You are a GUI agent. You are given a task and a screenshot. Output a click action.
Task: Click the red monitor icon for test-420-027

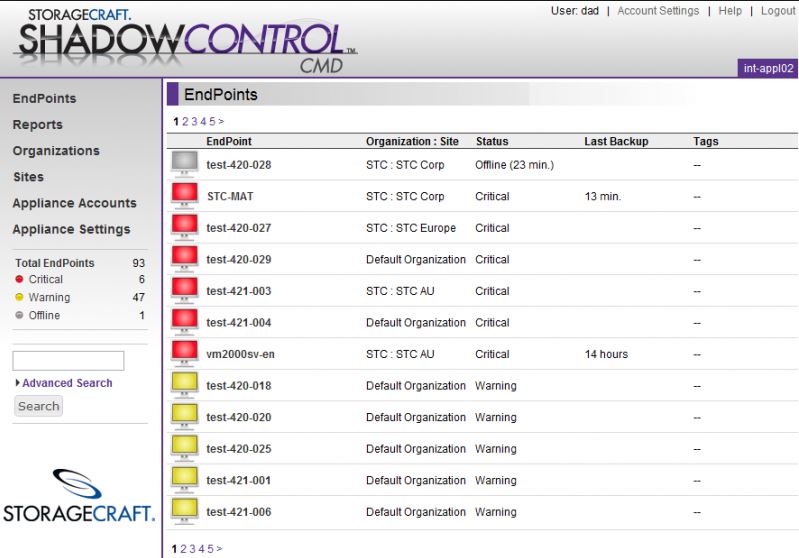pos(184,227)
